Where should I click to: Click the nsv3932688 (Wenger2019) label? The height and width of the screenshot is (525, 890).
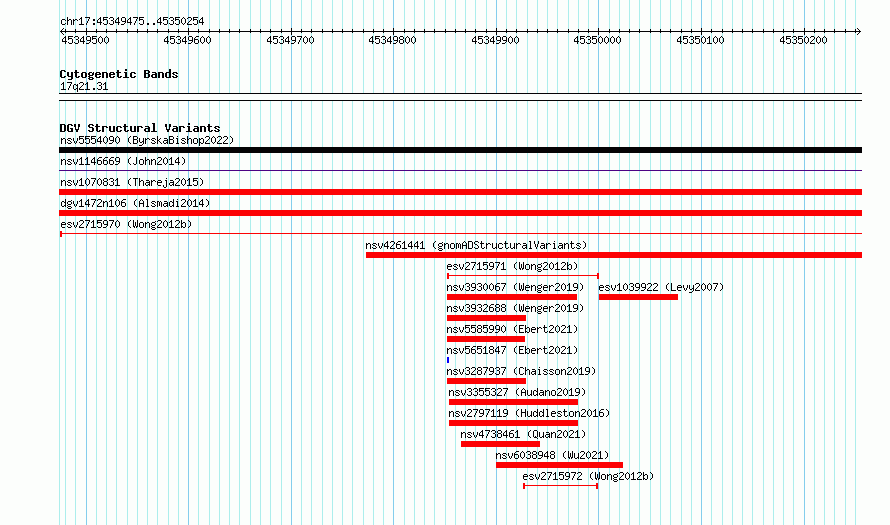tap(515, 308)
